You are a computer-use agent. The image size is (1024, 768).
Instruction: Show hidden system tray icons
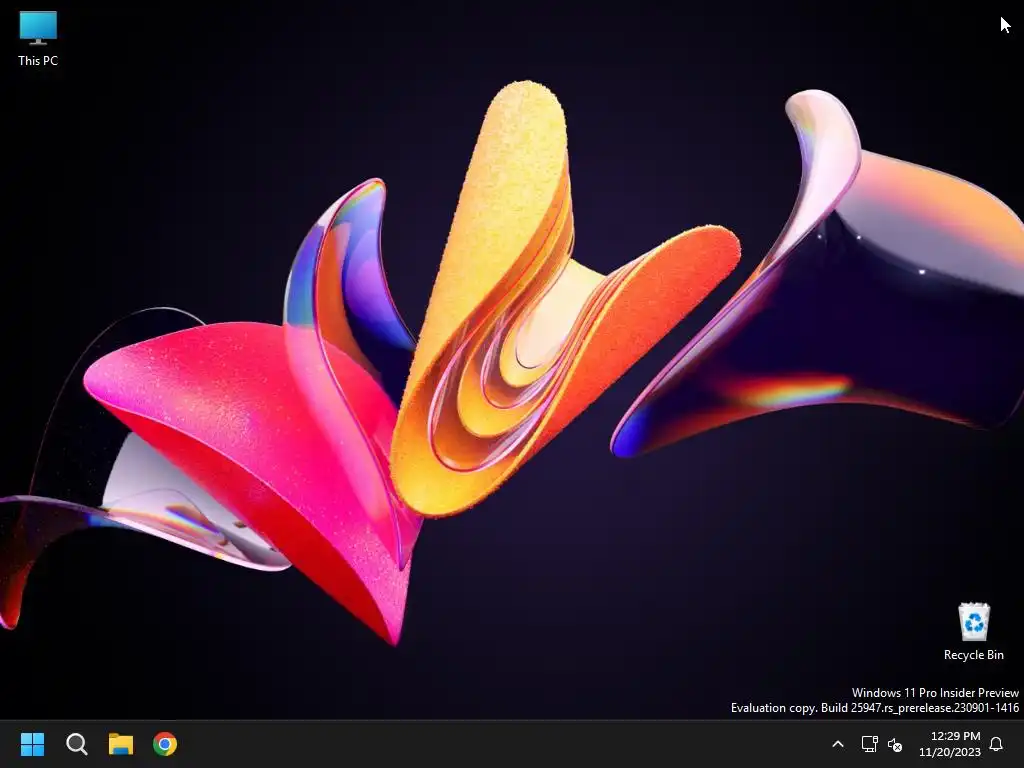click(x=838, y=744)
